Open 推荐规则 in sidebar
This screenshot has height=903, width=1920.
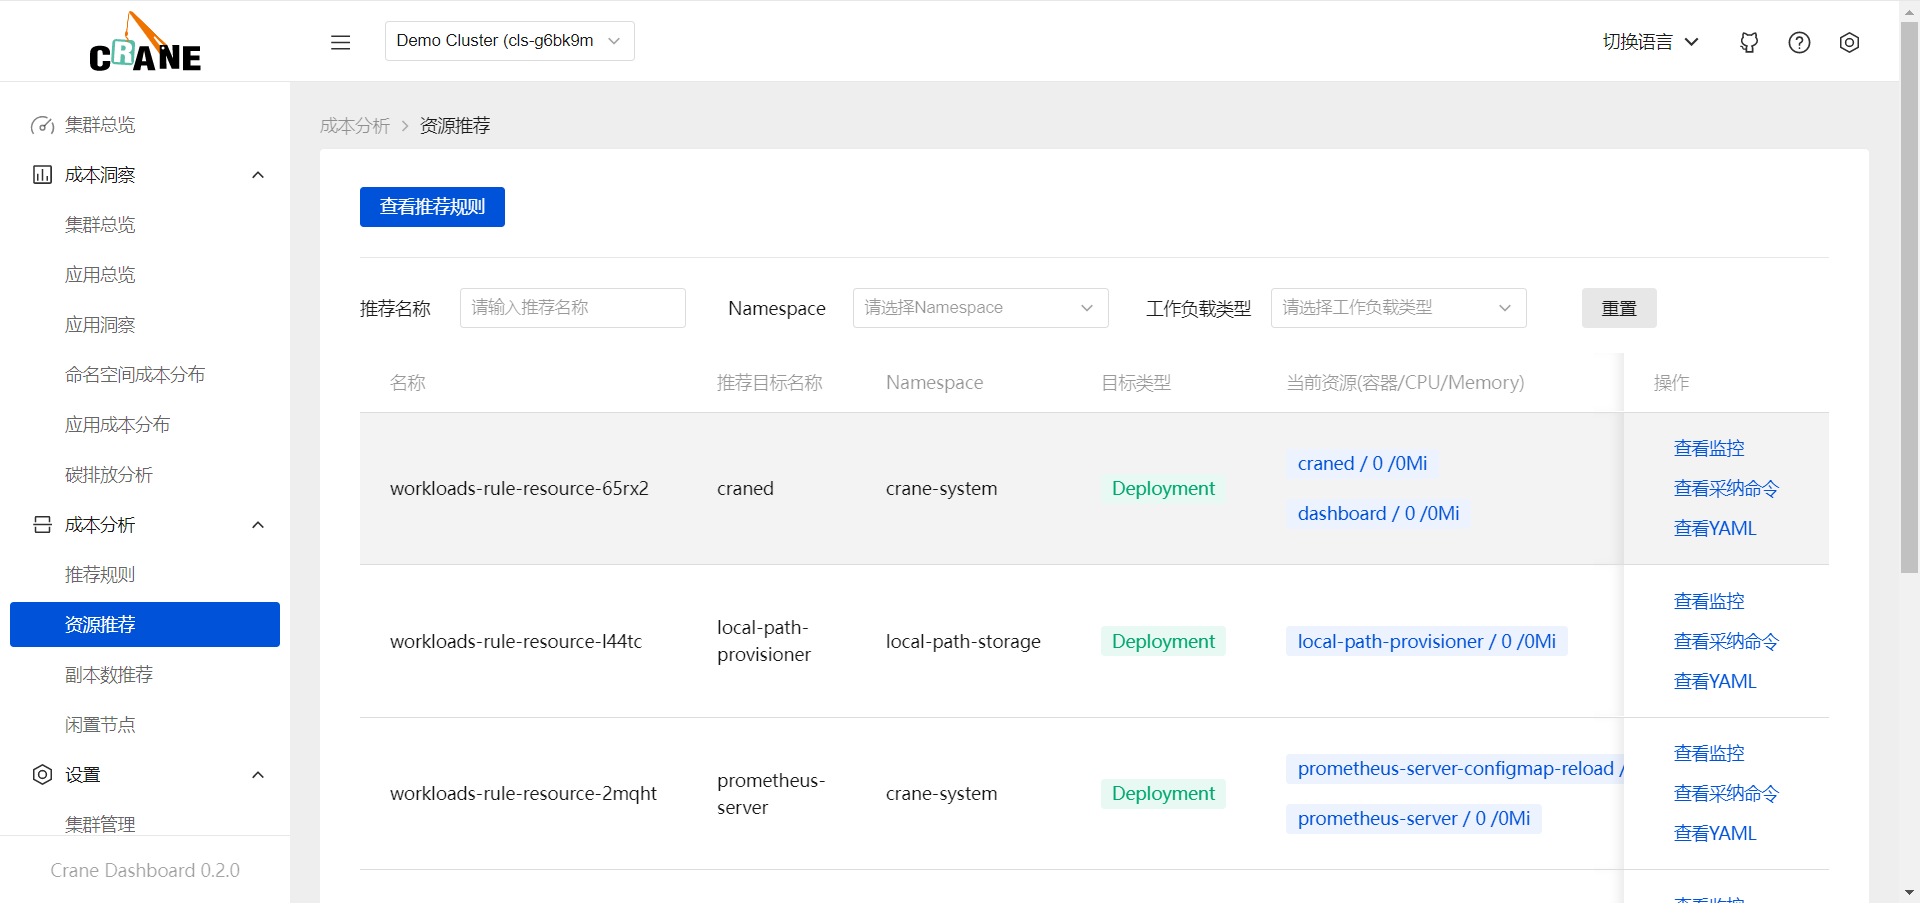click(145, 575)
